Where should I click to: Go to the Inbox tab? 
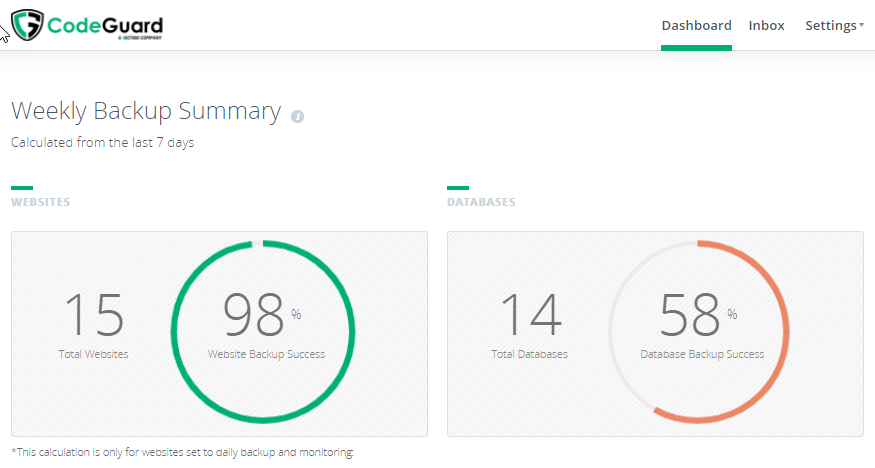click(766, 26)
